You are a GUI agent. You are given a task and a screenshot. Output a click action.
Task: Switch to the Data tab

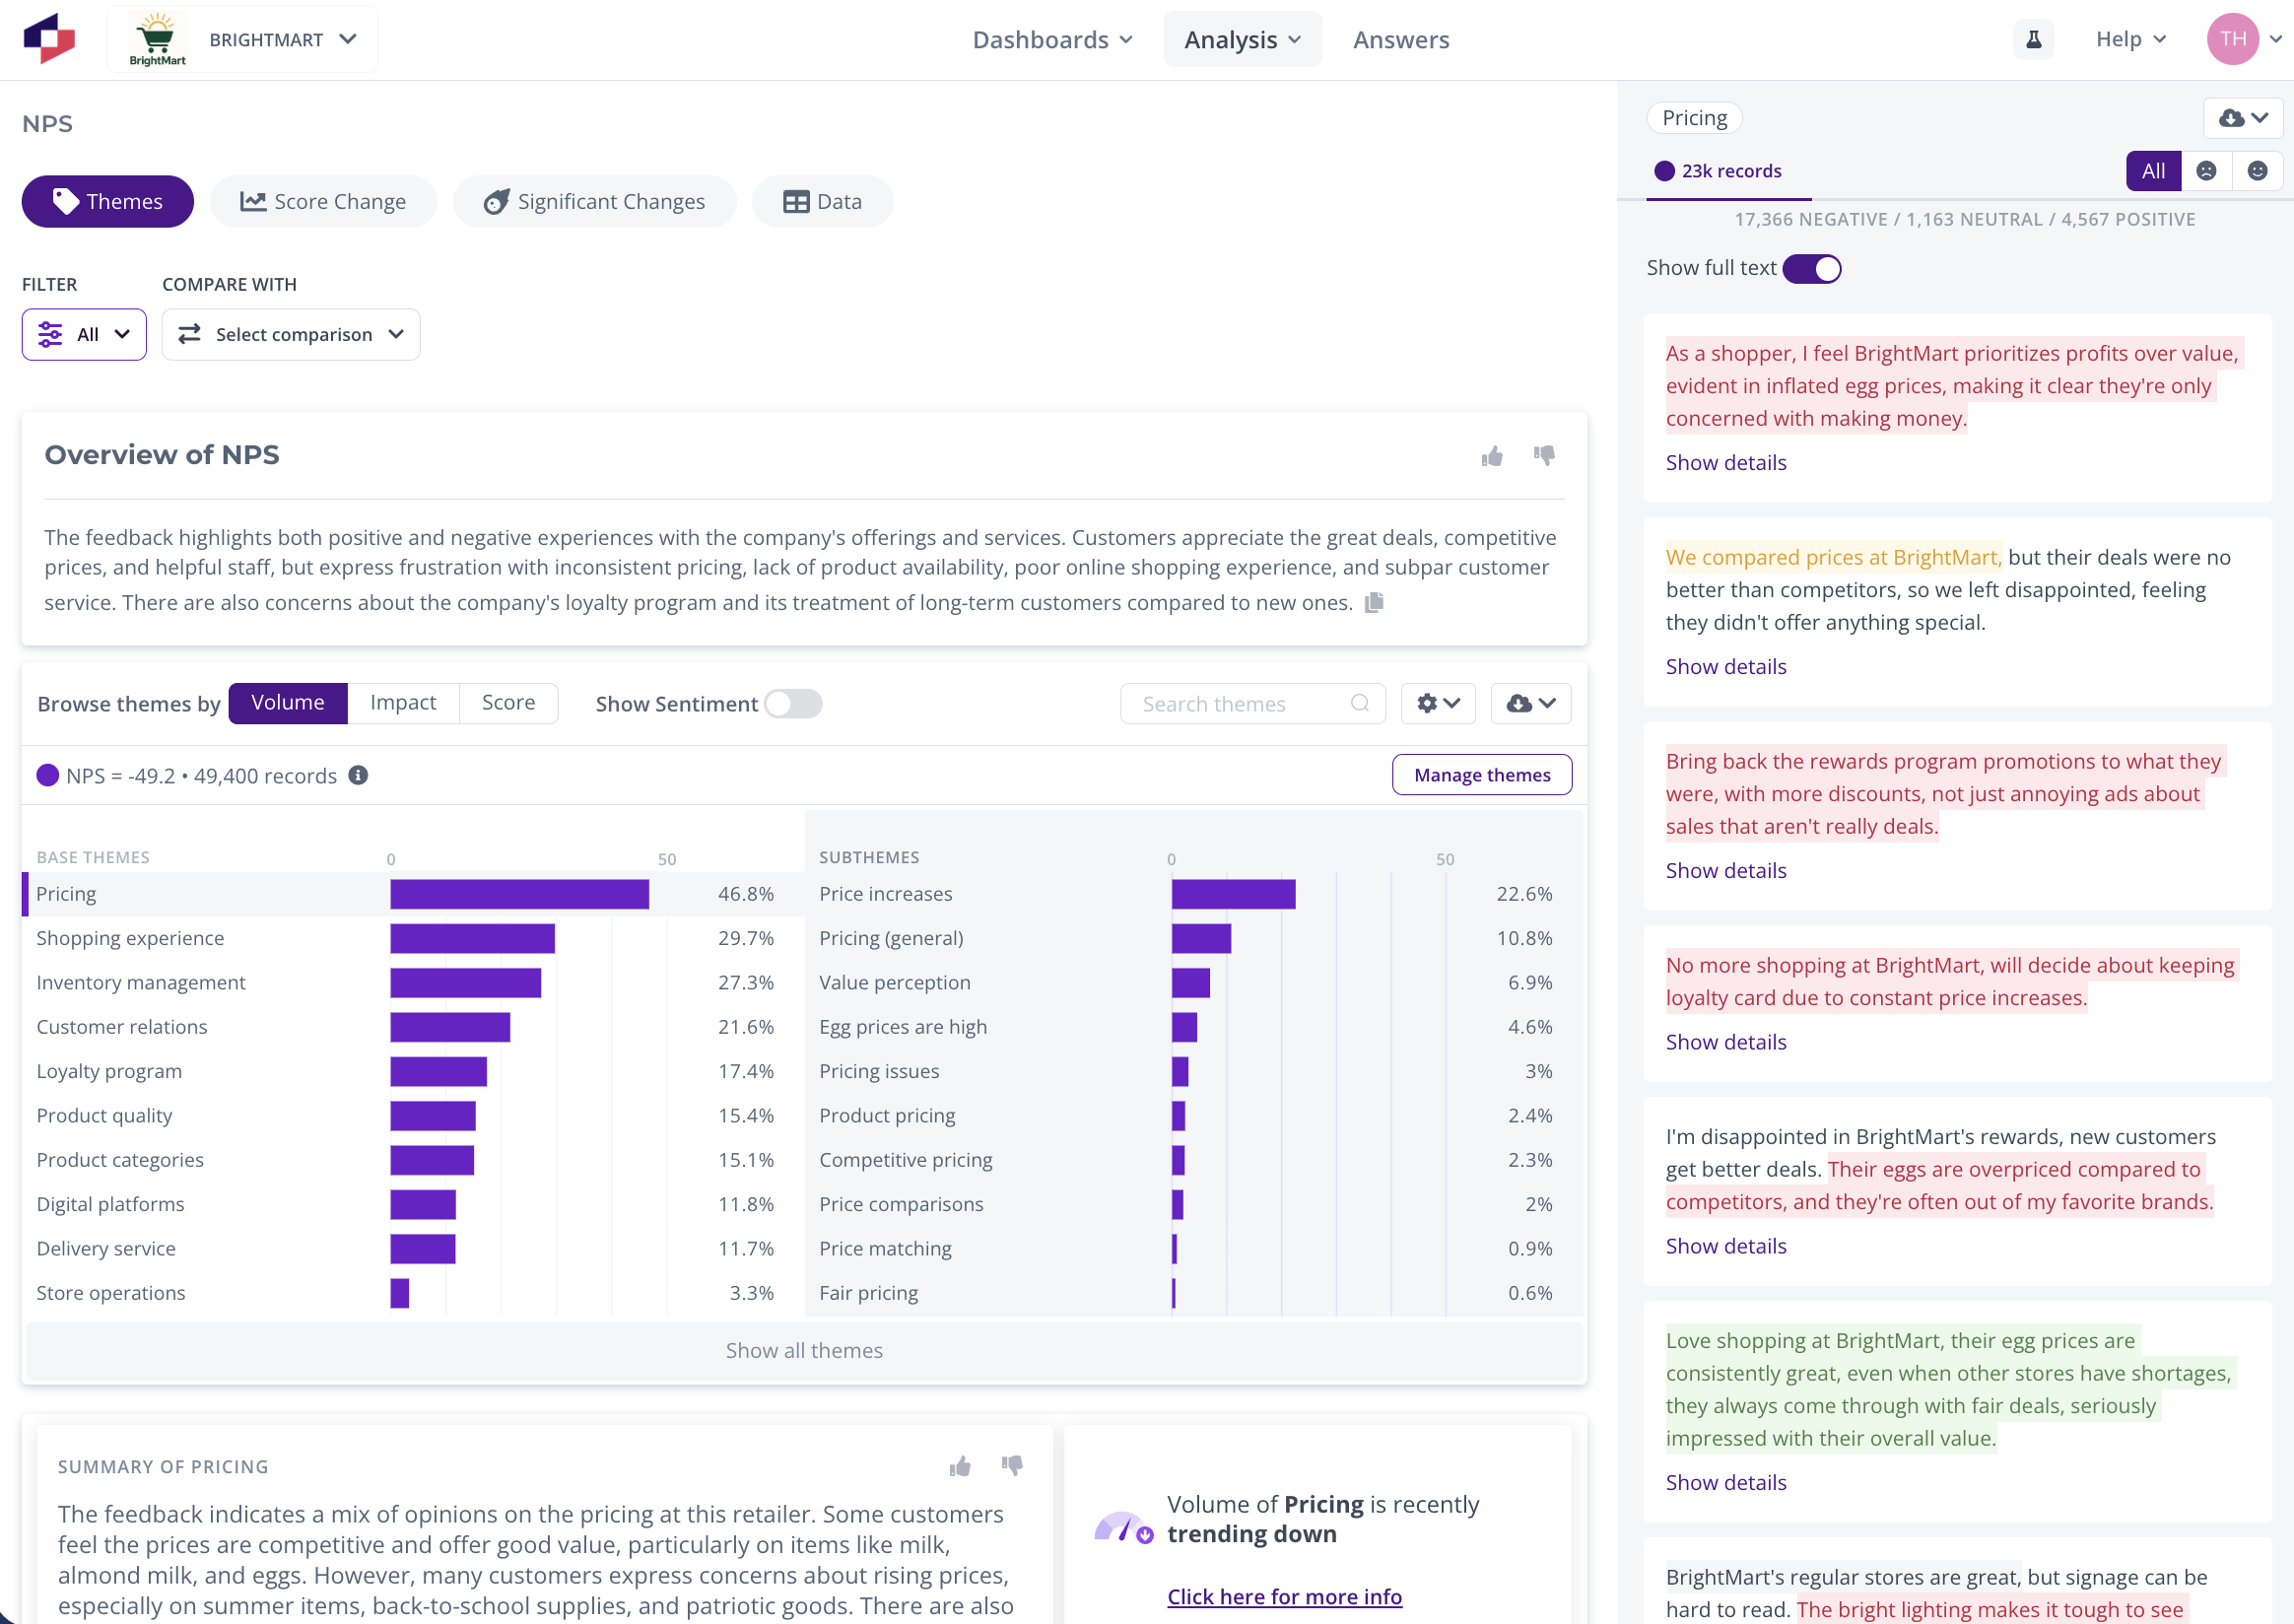[x=822, y=201]
